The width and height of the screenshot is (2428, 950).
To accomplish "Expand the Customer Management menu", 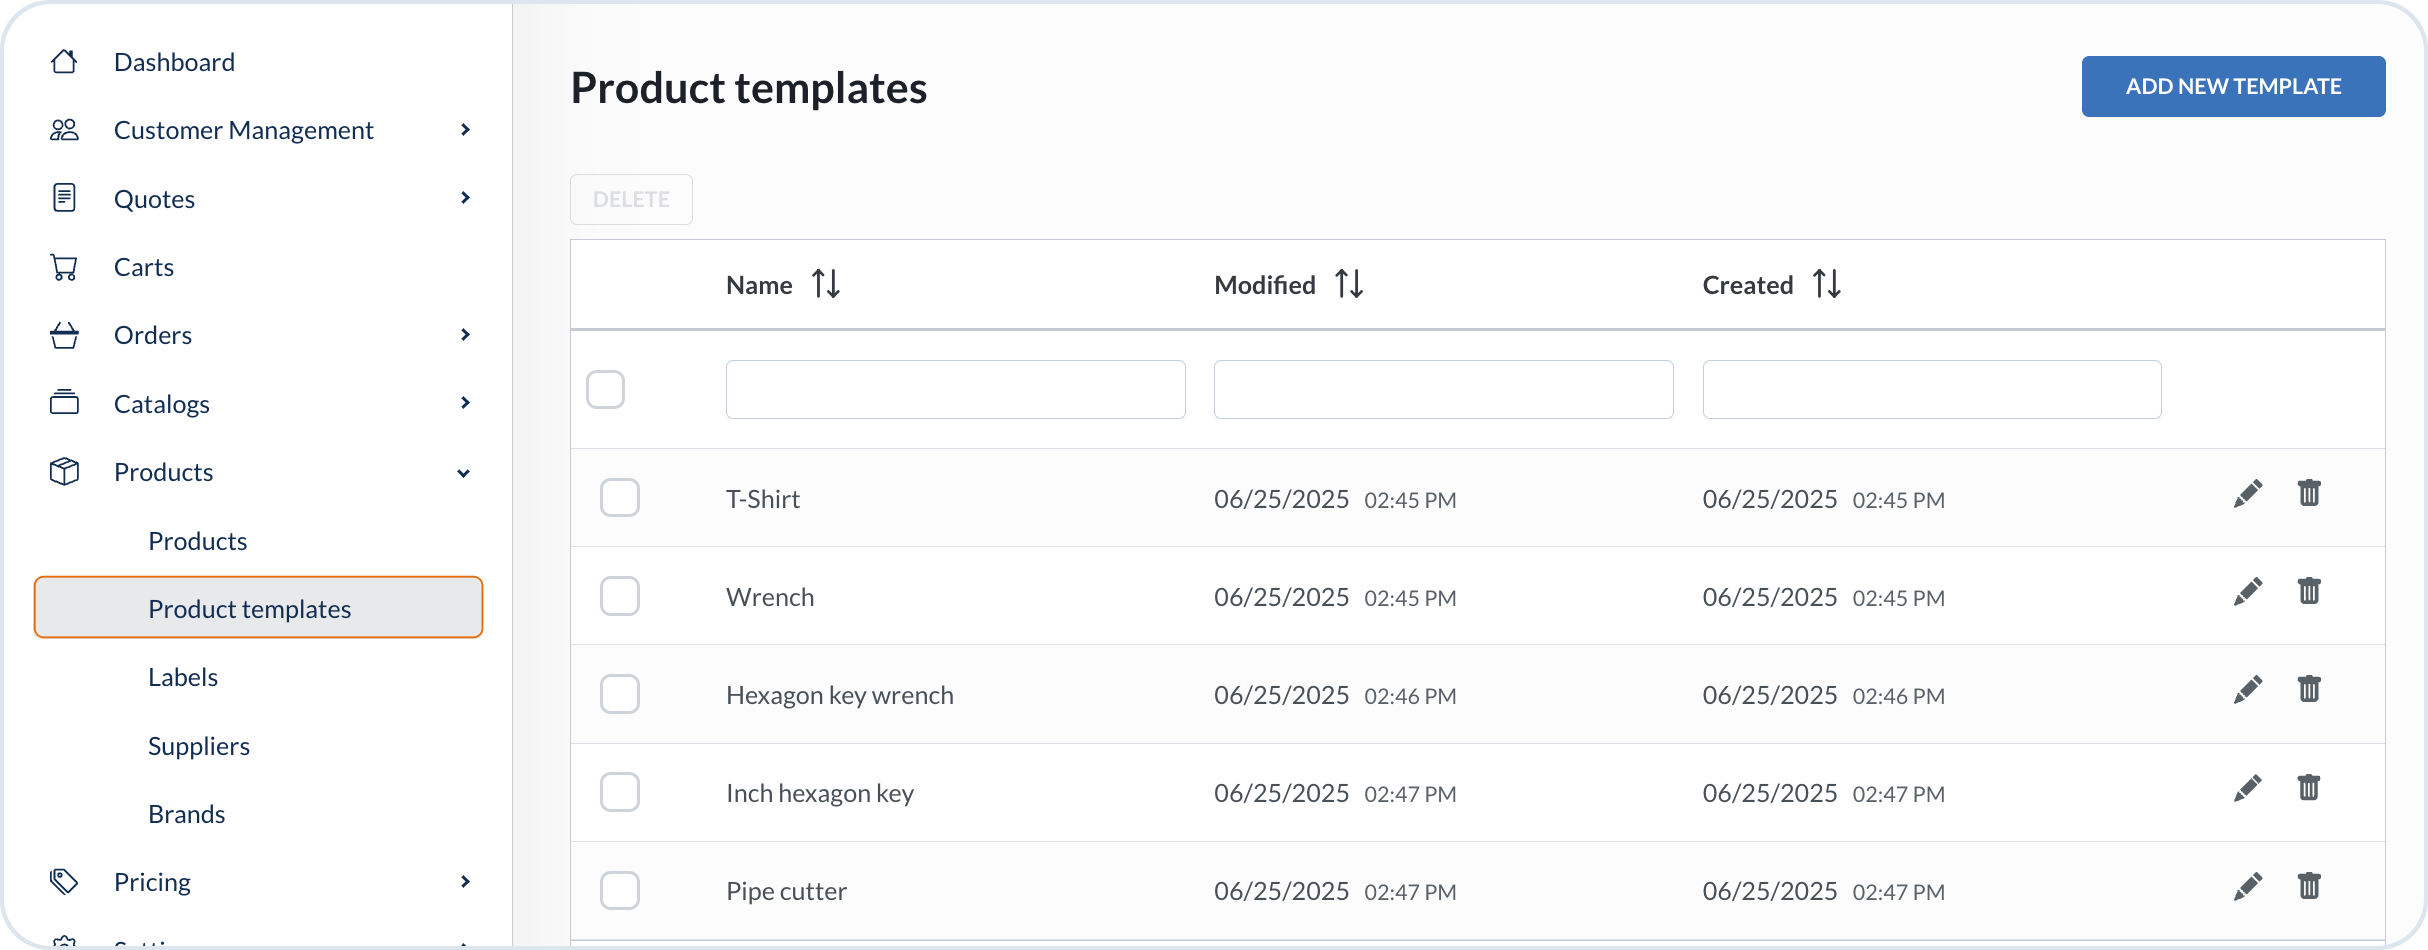I will [465, 130].
